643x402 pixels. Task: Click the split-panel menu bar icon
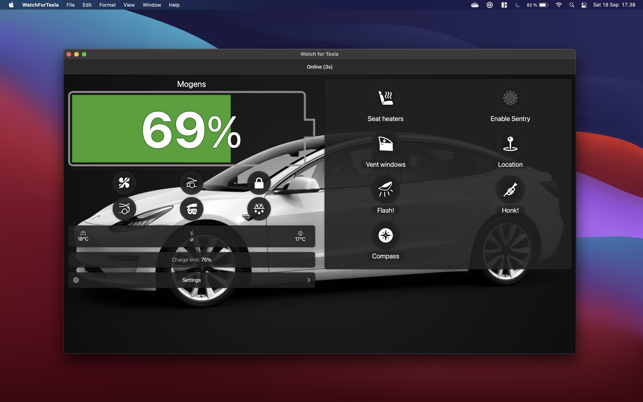coord(504,5)
